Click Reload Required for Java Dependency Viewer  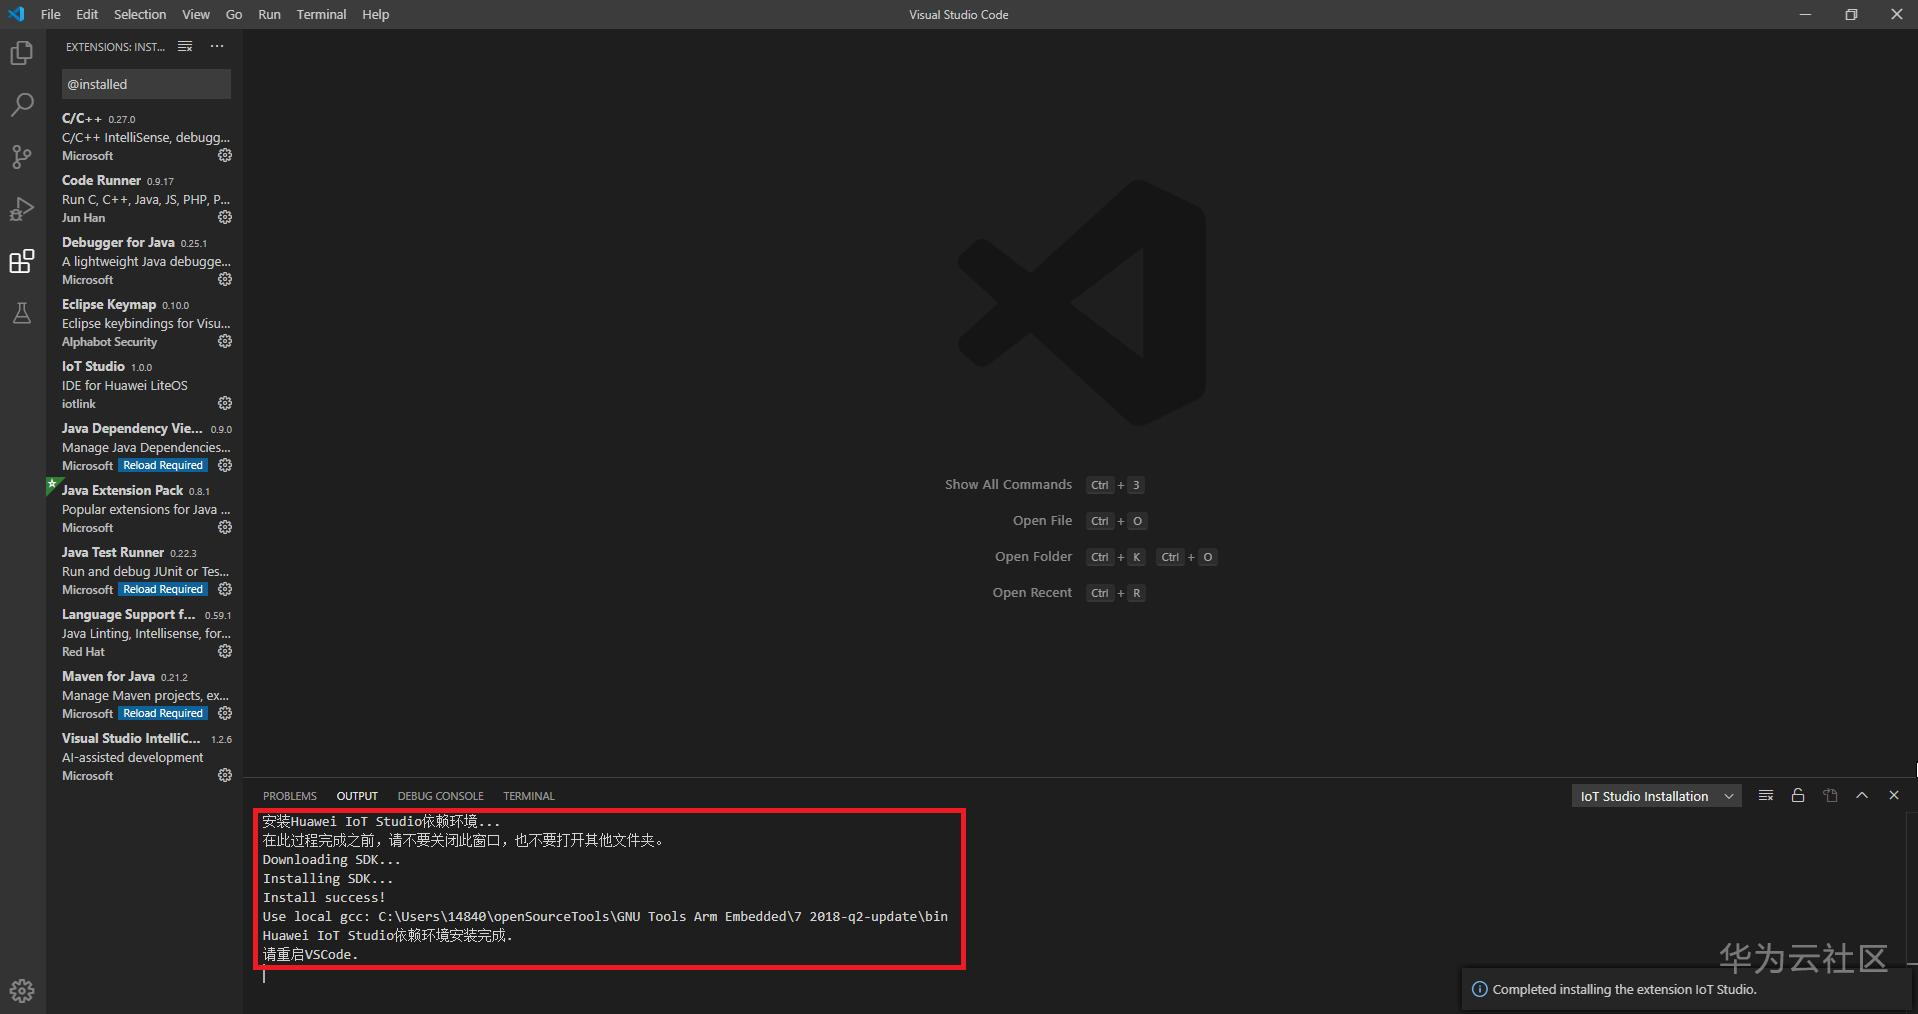[x=163, y=465]
